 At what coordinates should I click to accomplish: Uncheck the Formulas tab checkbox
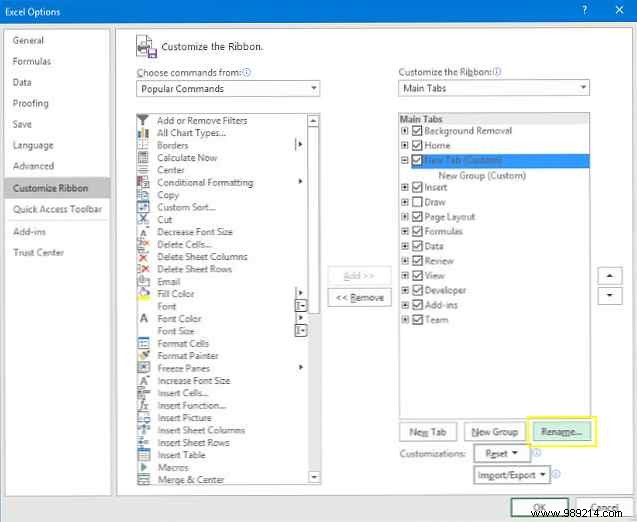click(417, 231)
